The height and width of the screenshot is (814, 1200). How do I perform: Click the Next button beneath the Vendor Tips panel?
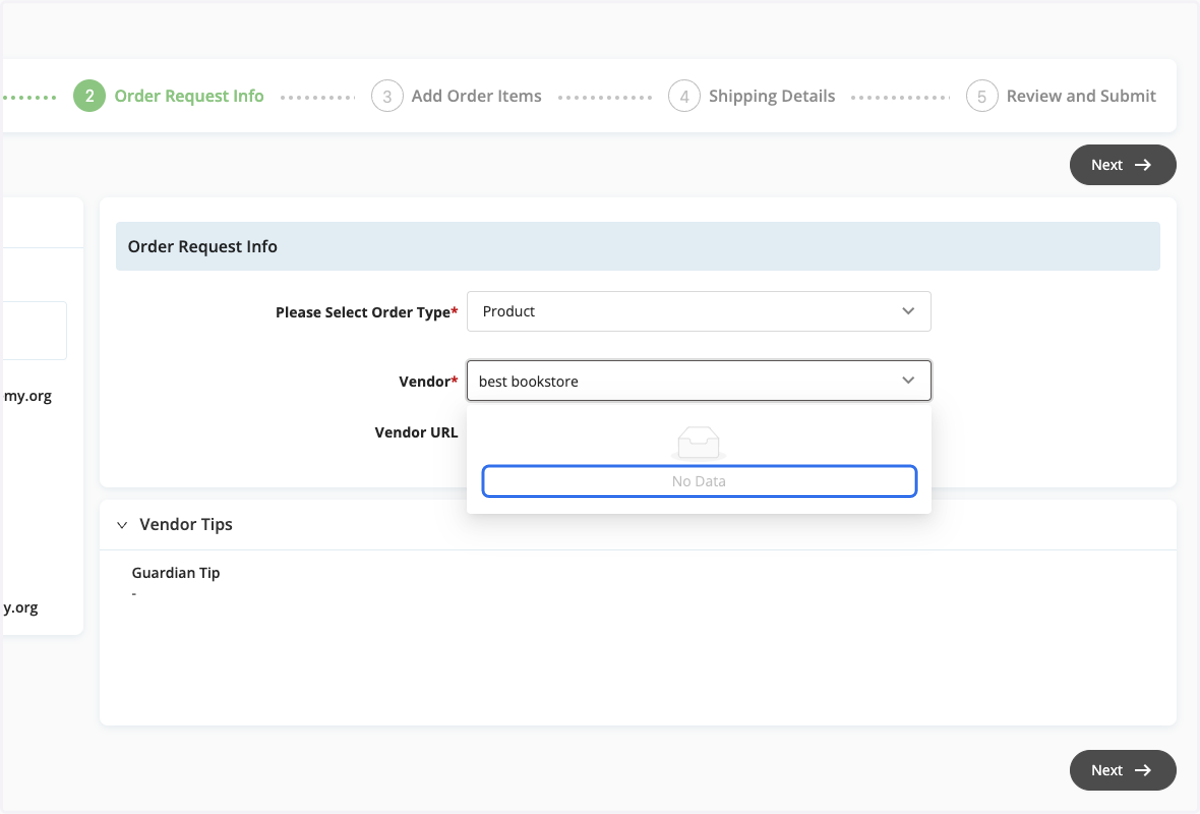pos(1123,770)
